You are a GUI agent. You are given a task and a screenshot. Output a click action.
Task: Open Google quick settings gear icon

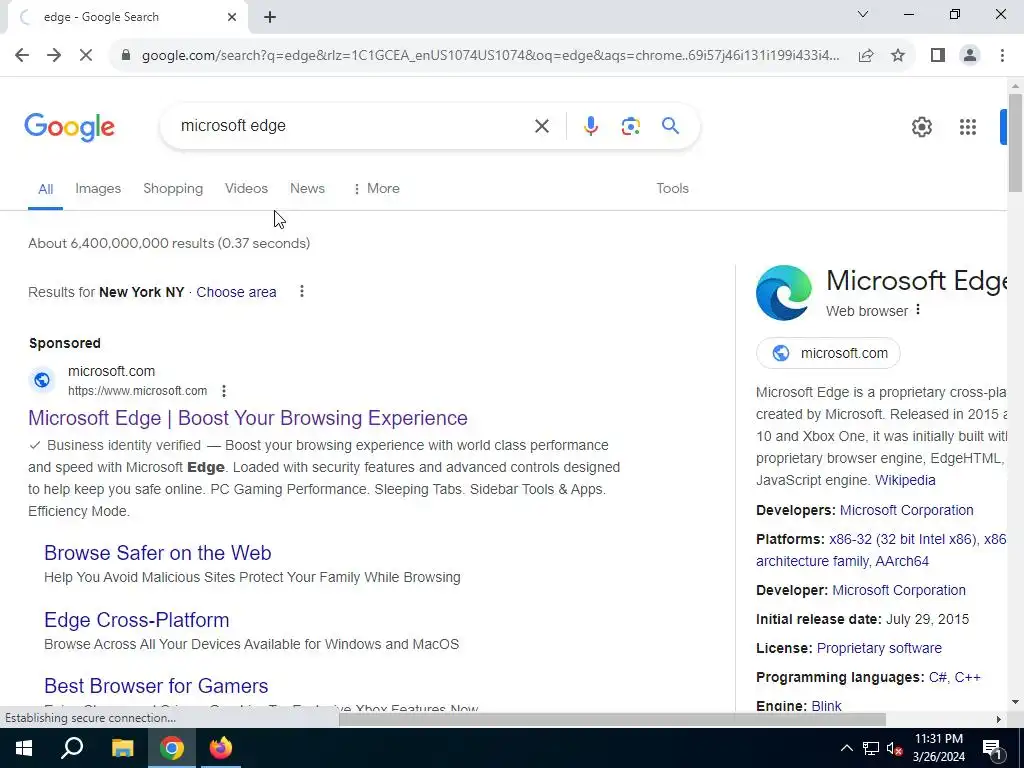(921, 127)
